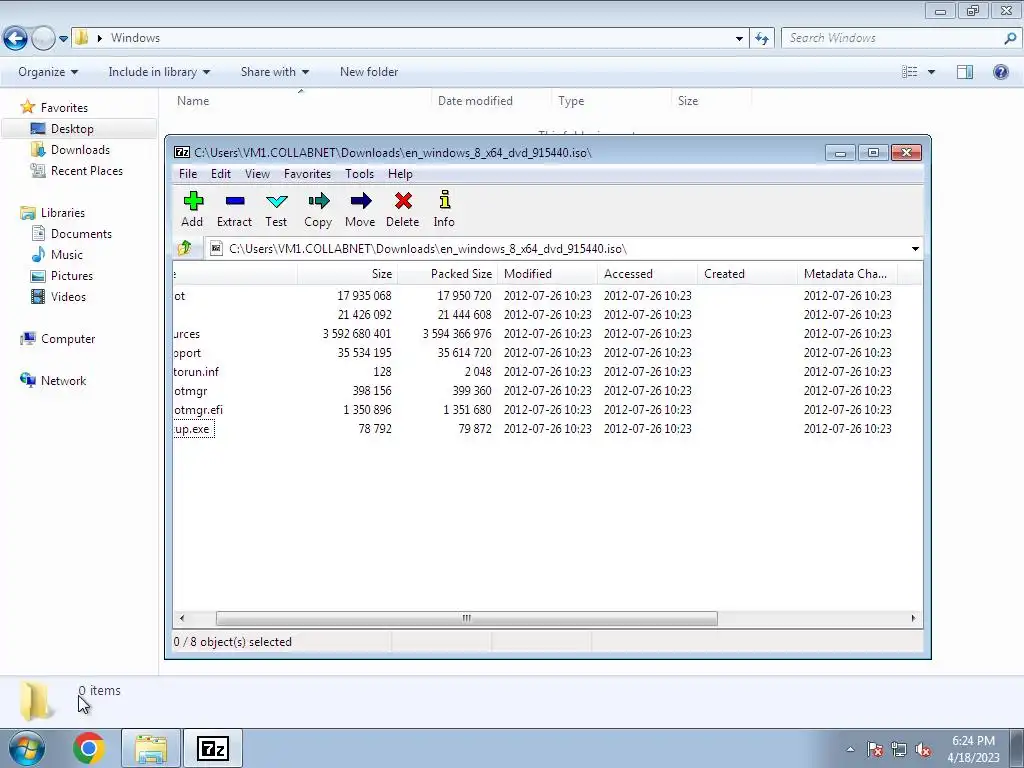Open Include in library dropdown
The width and height of the screenshot is (1024, 768).
tap(159, 72)
